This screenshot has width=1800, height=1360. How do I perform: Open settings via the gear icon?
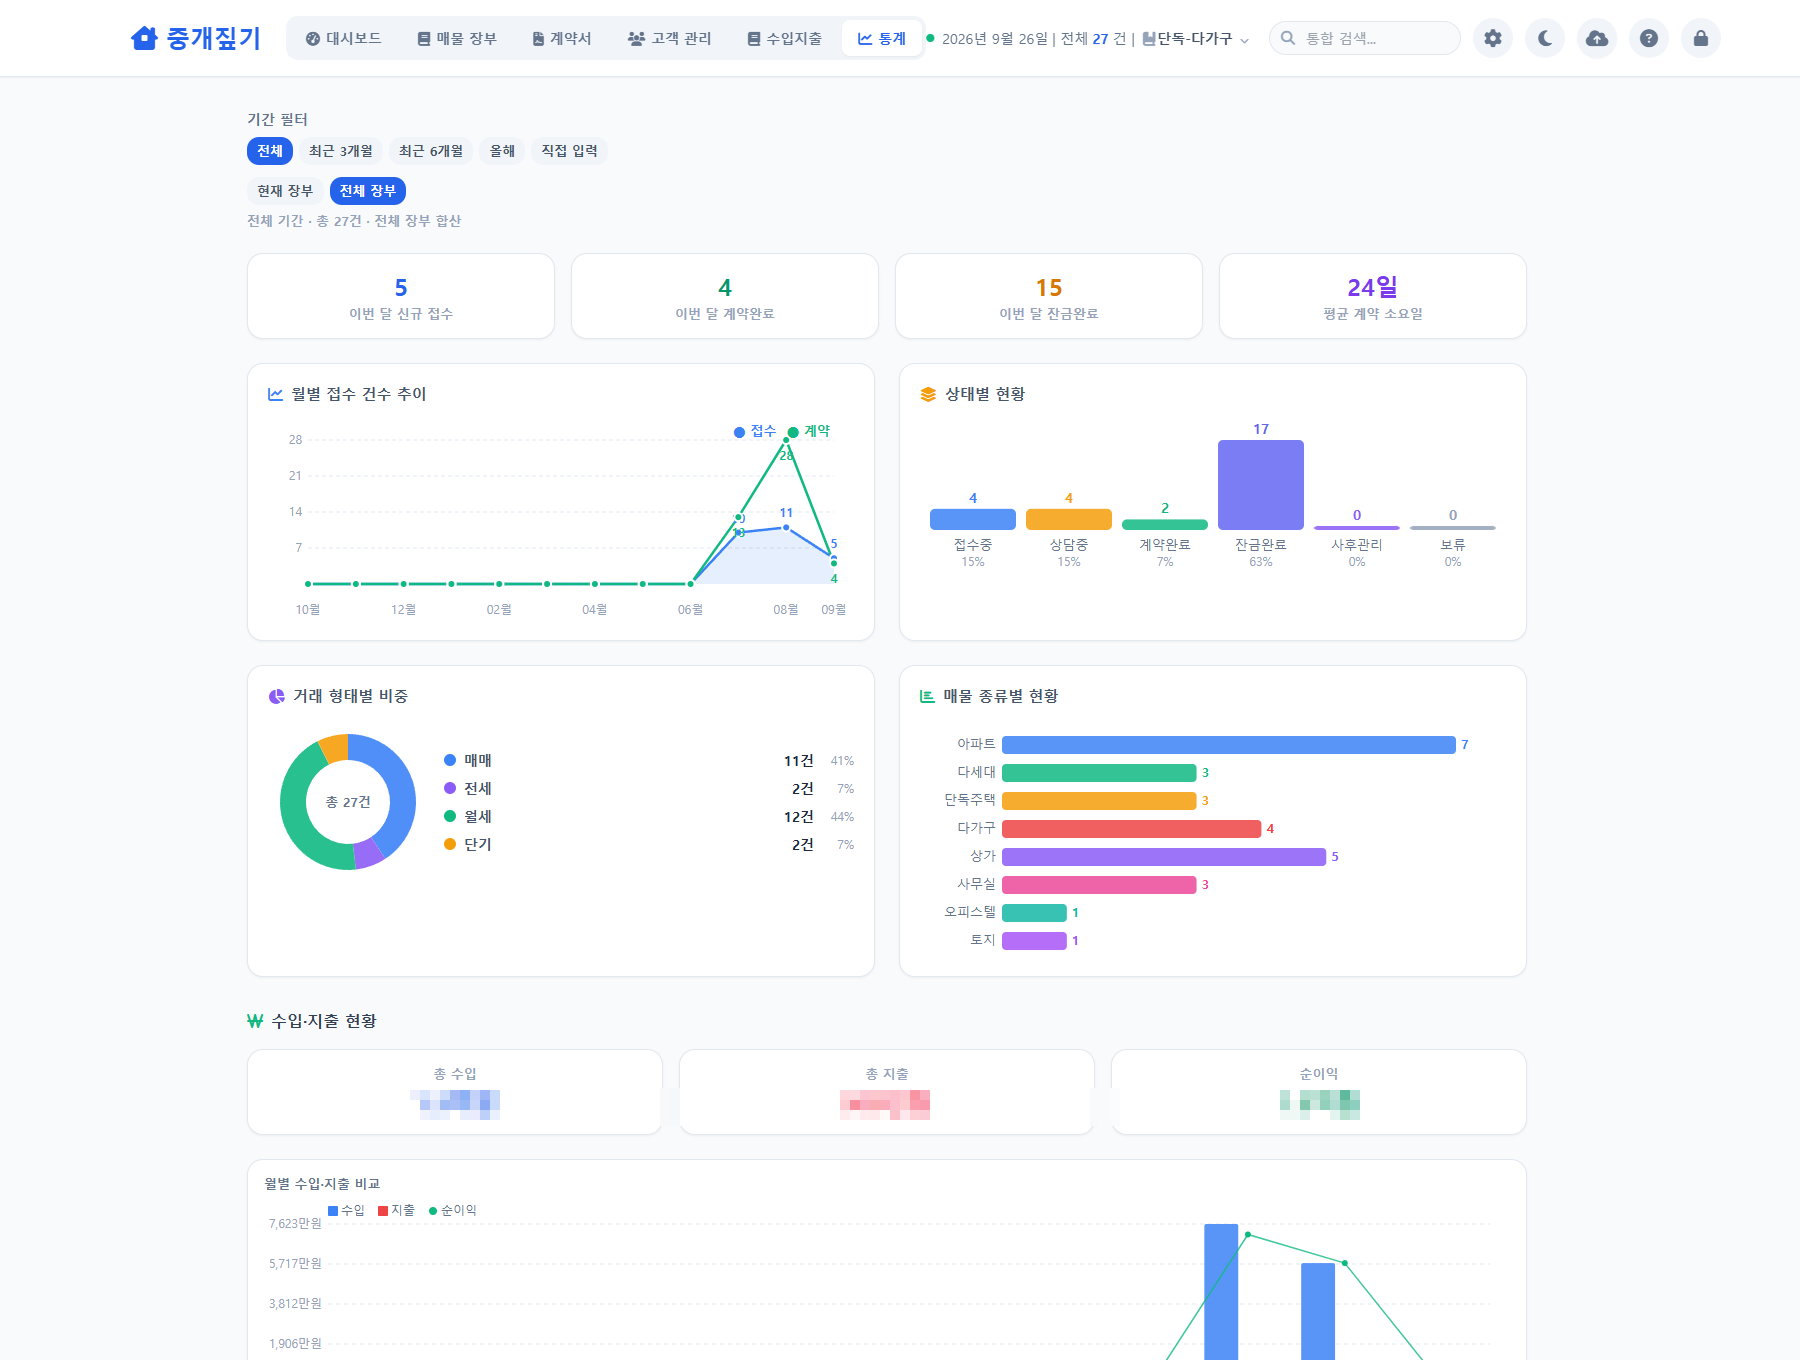(1493, 38)
